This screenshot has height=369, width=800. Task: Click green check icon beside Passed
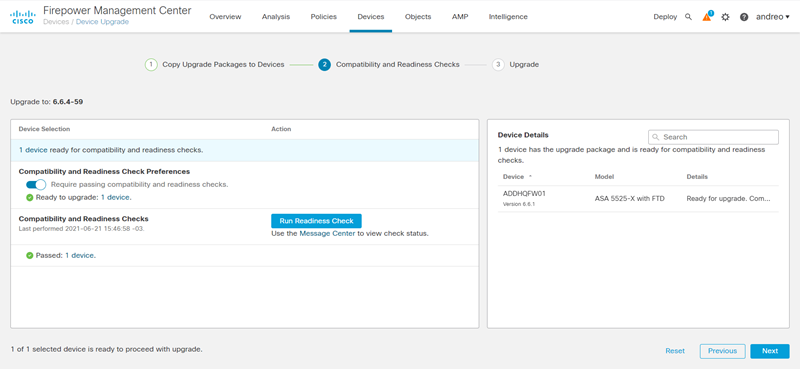30,255
